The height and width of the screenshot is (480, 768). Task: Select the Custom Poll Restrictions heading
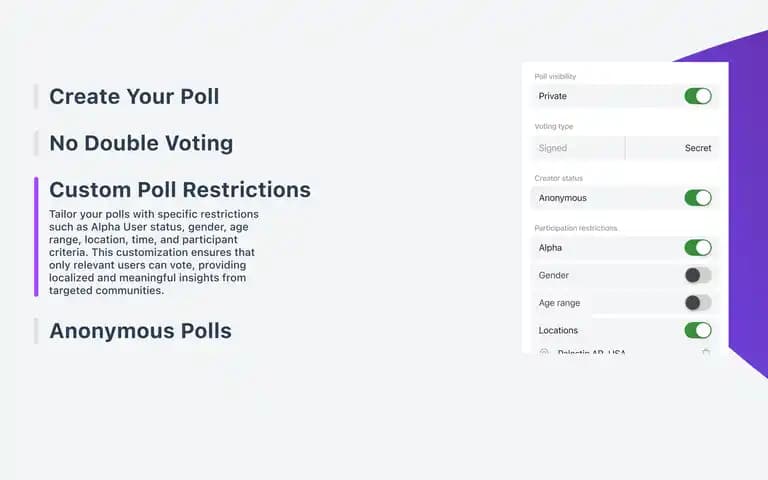point(180,190)
